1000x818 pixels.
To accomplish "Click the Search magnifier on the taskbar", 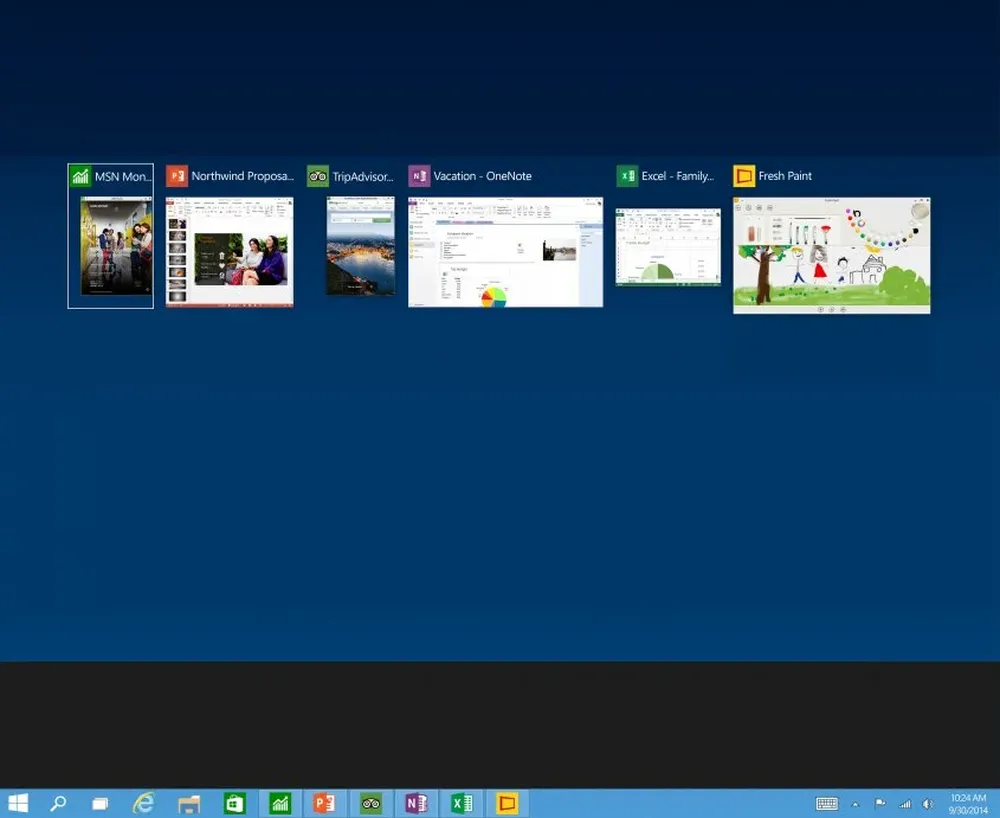I will coord(58,803).
